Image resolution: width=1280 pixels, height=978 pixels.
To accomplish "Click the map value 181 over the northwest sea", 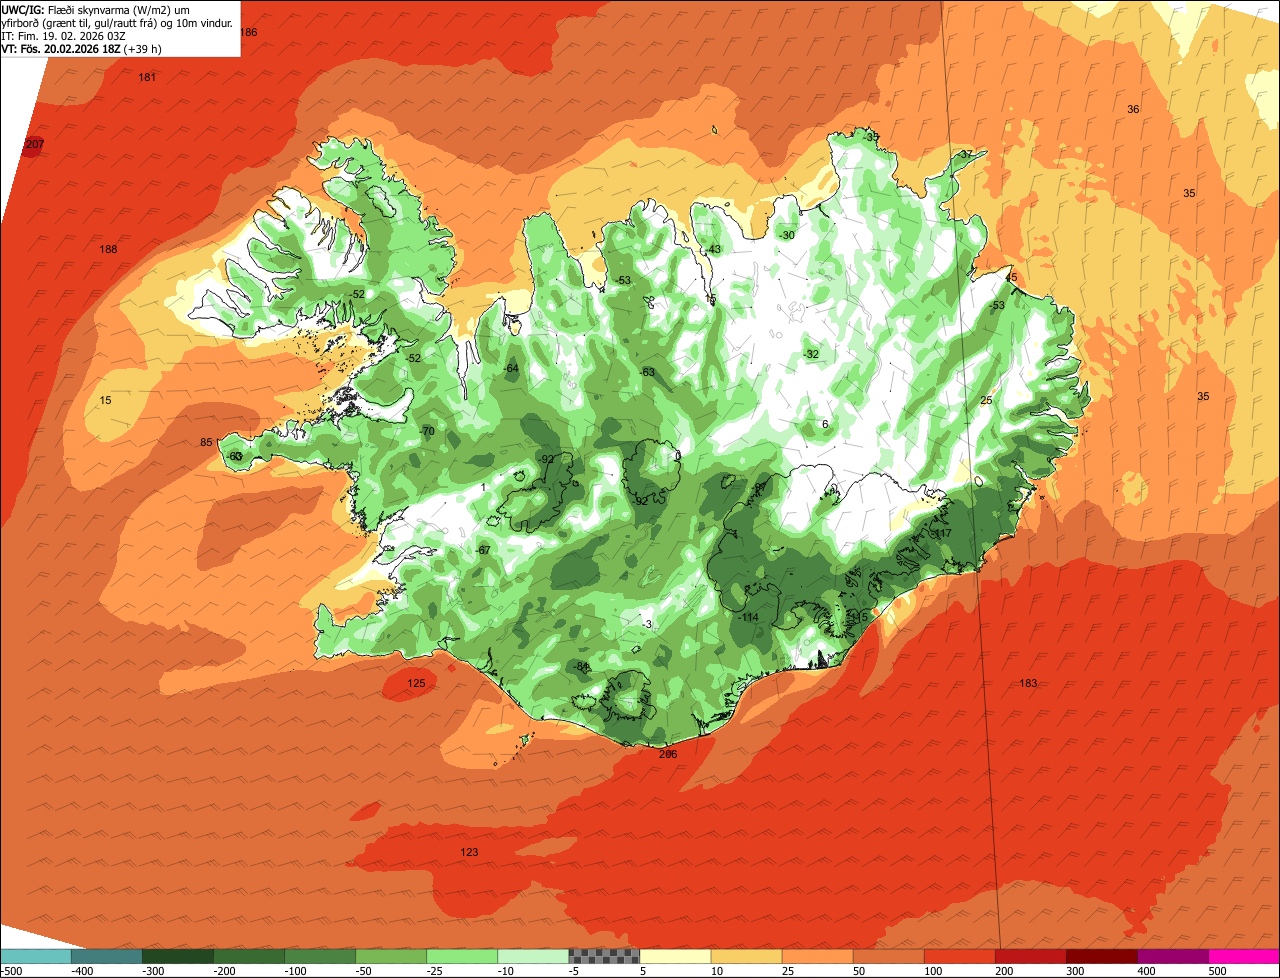I will coord(147,78).
